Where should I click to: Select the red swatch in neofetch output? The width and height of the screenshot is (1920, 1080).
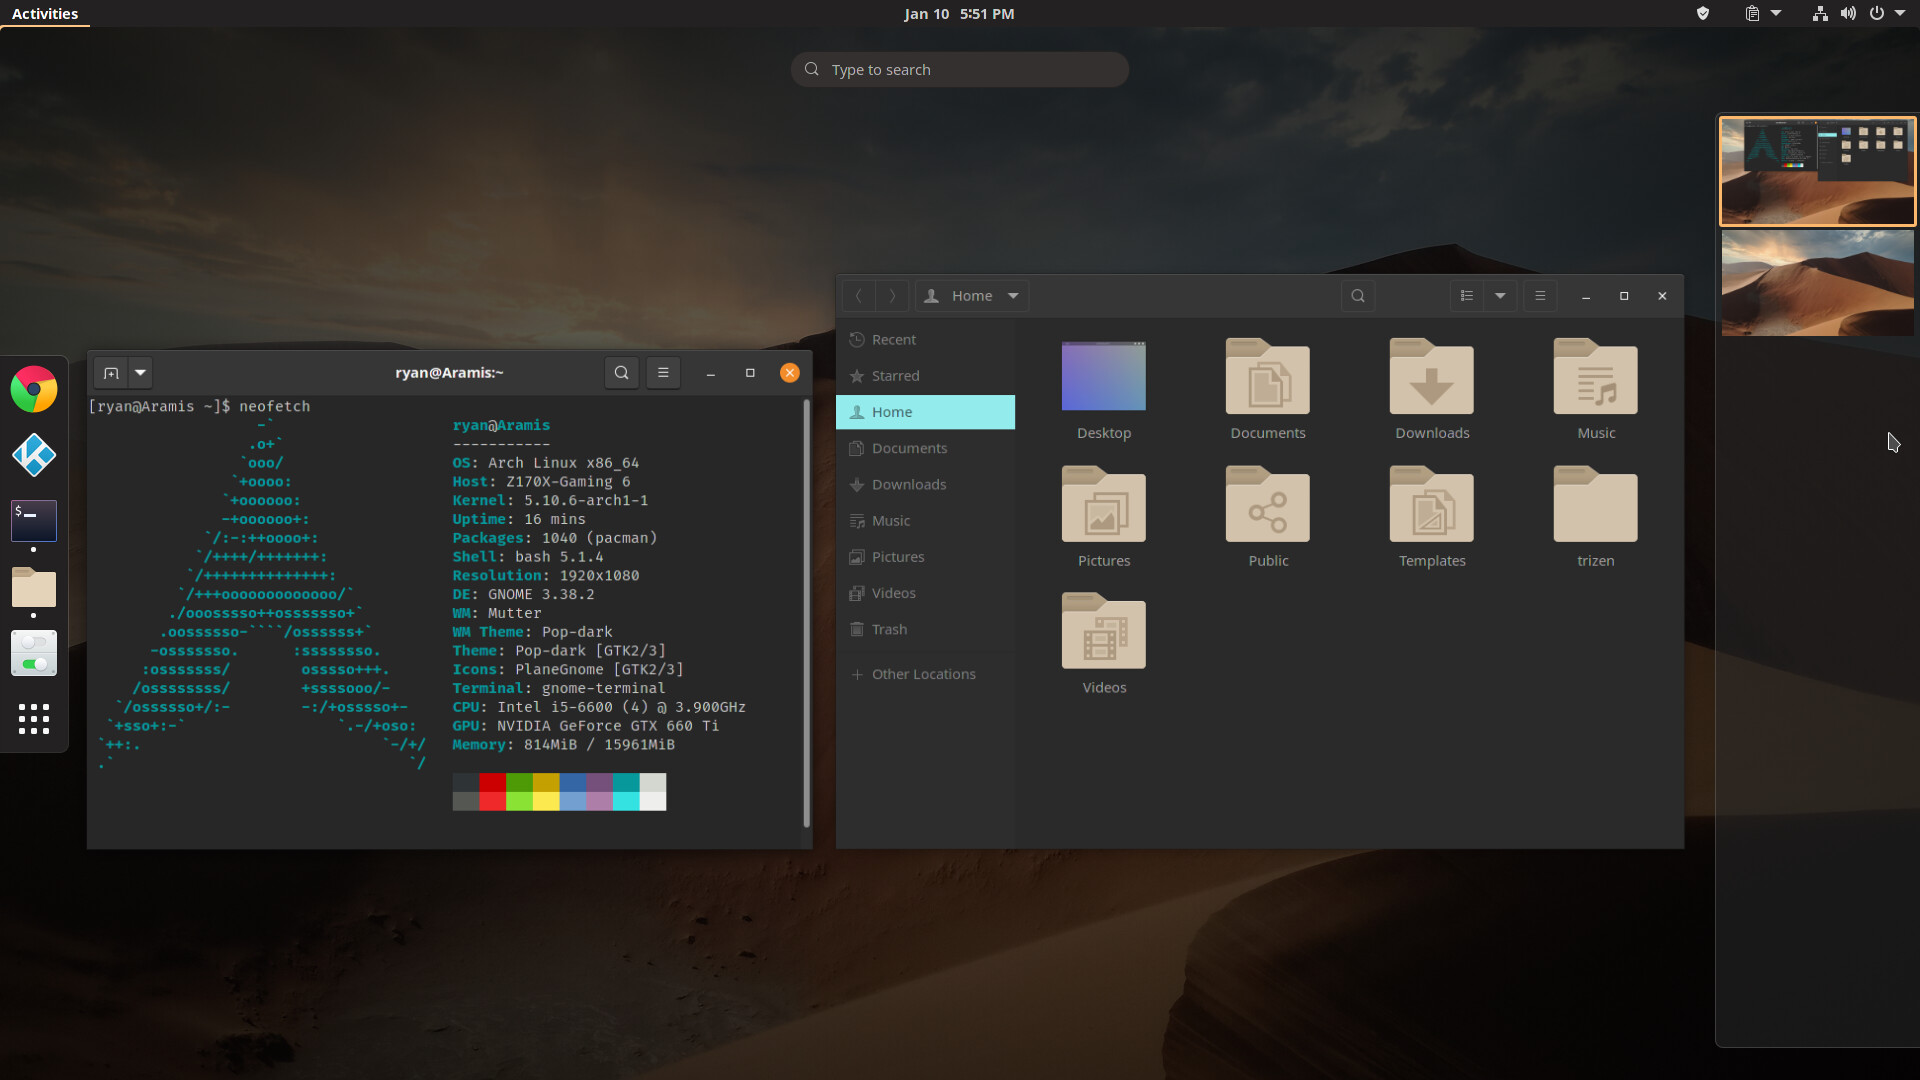(491, 791)
